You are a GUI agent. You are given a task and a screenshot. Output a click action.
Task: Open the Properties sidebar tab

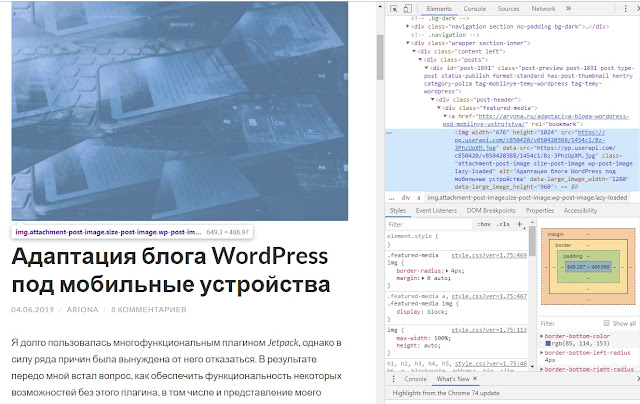(540, 211)
